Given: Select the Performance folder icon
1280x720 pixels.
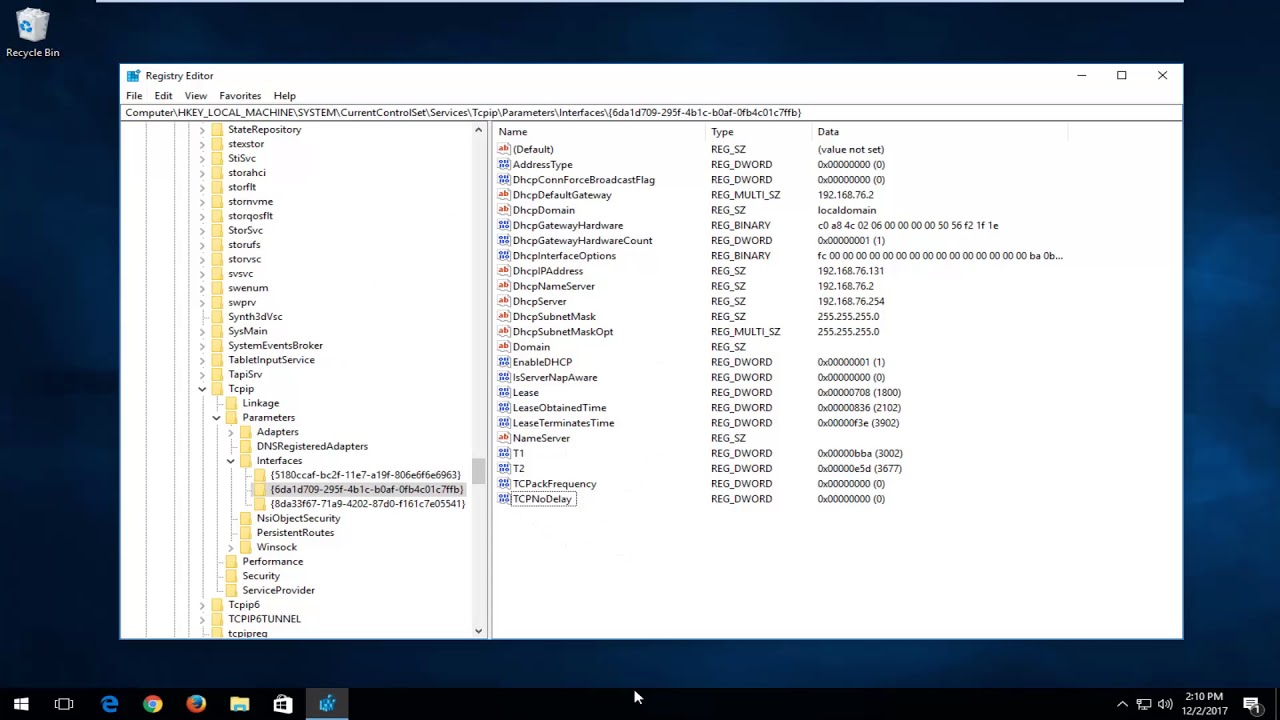Looking at the screenshot, I should (232, 562).
